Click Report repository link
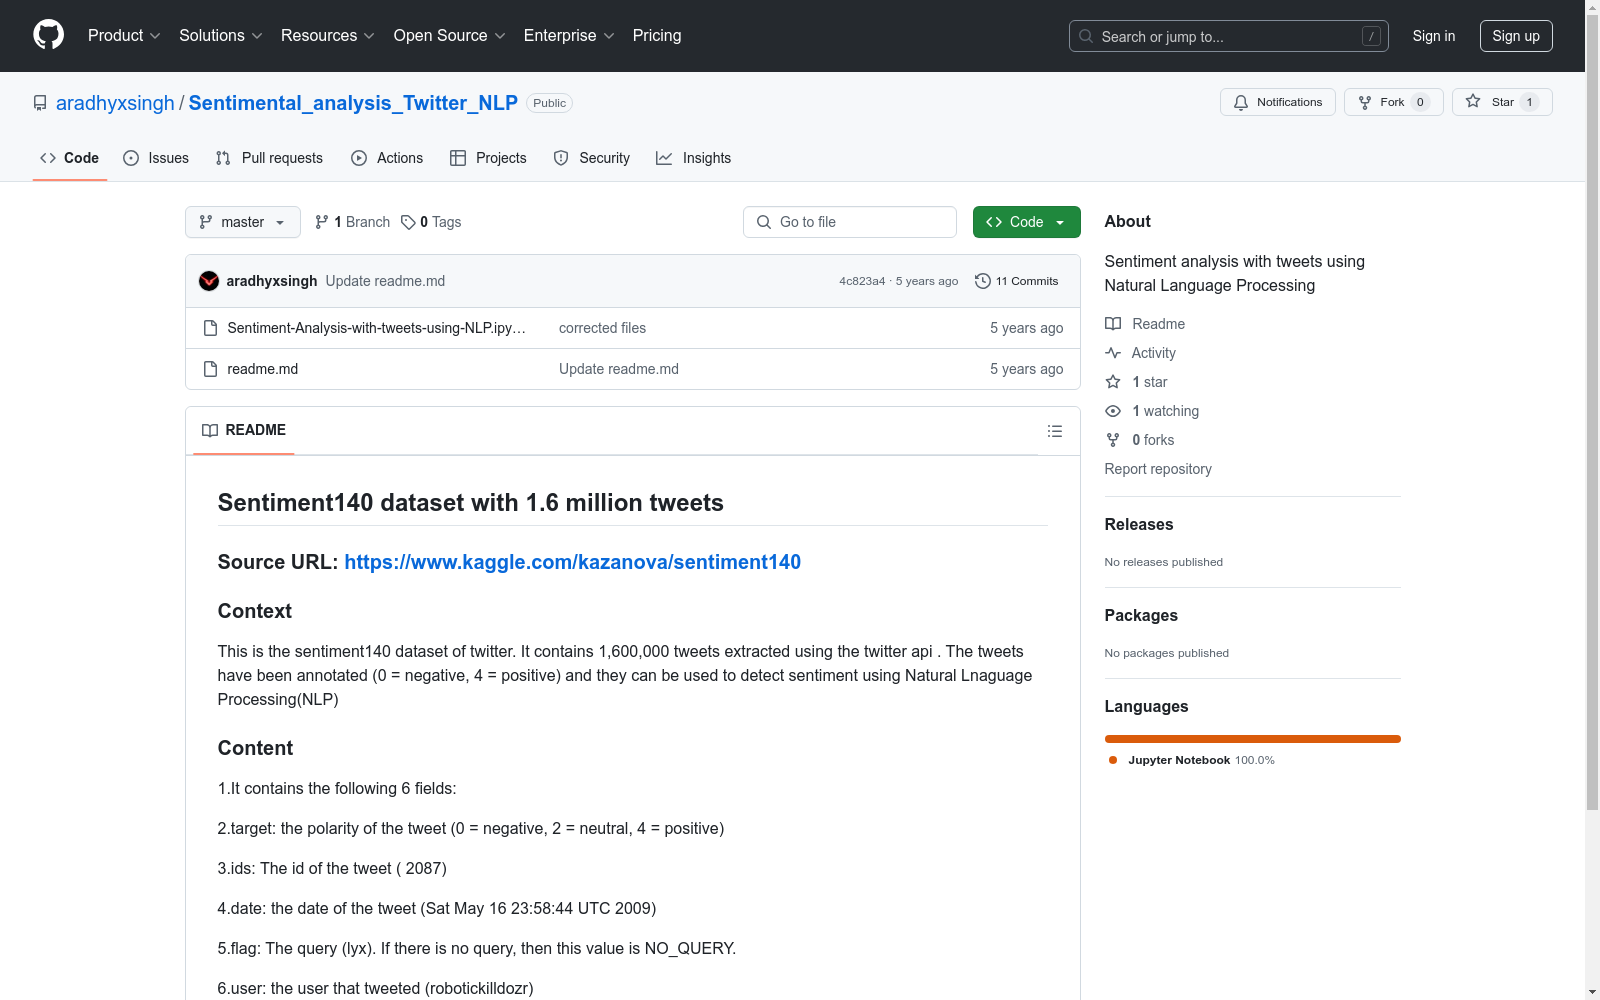The width and height of the screenshot is (1600, 1000). pyautogui.click(x=1158, y=469)
